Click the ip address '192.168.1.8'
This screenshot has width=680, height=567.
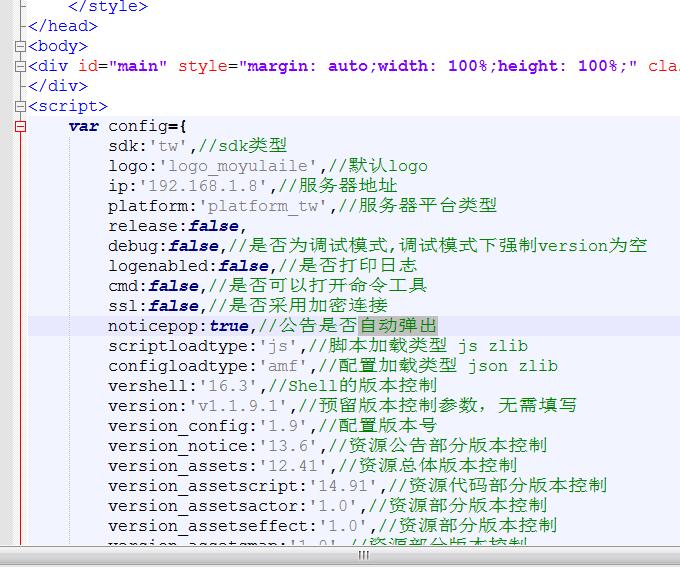(x=203, y=186)
